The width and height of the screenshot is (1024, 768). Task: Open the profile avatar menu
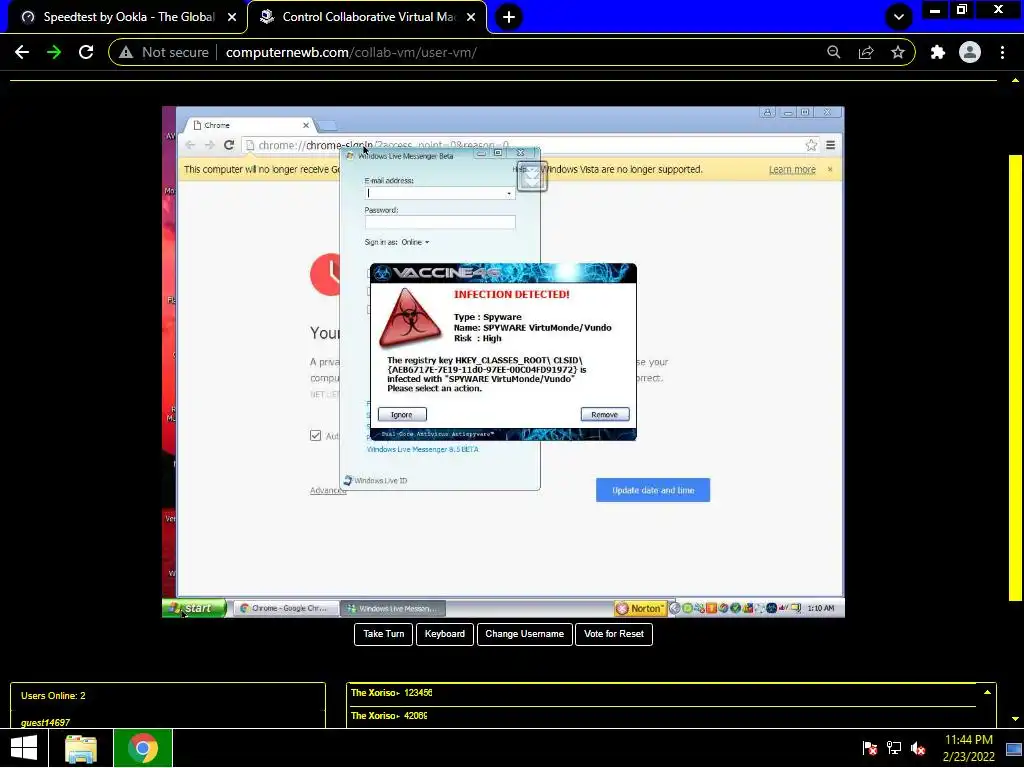click(x=970, y=52)
